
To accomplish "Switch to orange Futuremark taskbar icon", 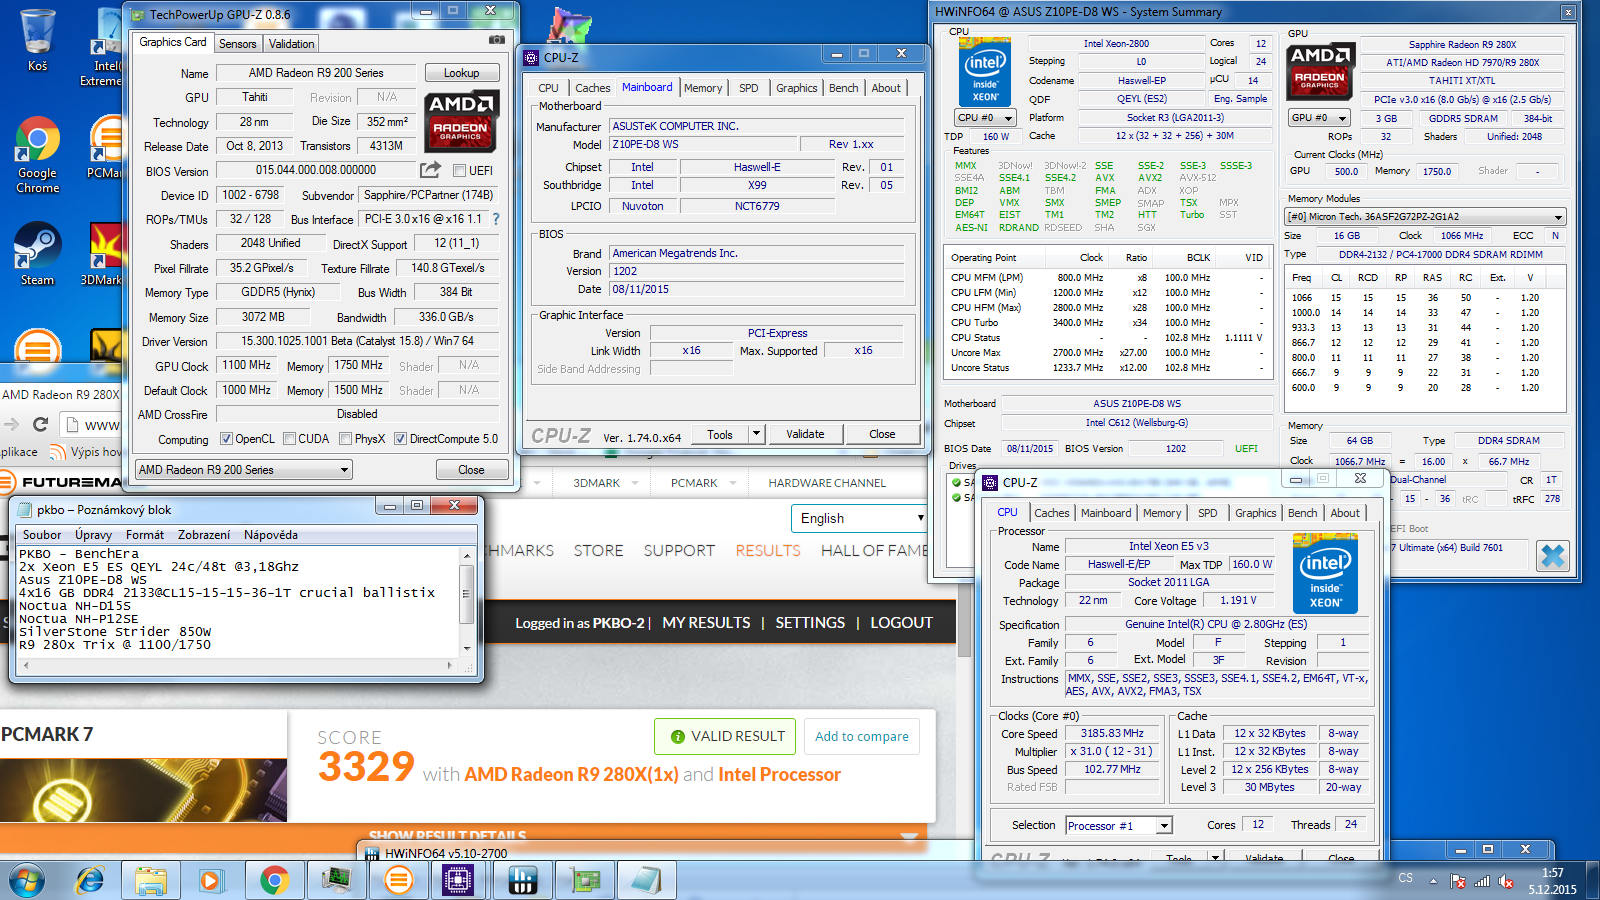I will [x=398, y=881].
